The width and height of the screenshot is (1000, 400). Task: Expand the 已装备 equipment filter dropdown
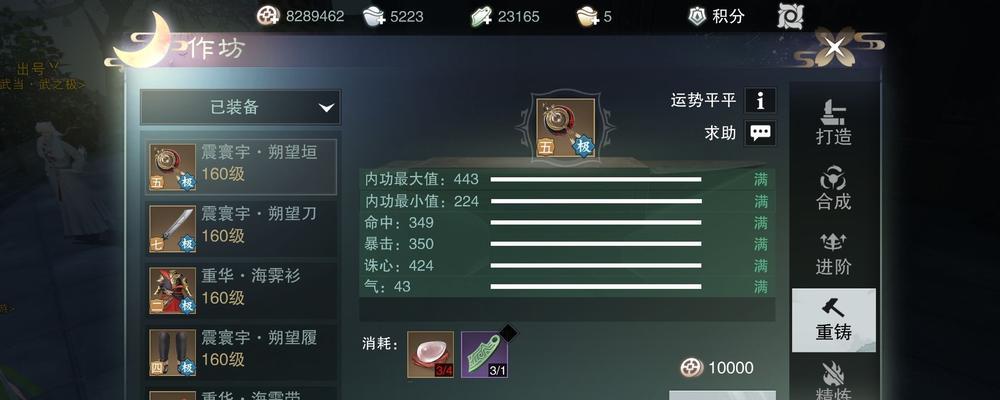point(240,107)
